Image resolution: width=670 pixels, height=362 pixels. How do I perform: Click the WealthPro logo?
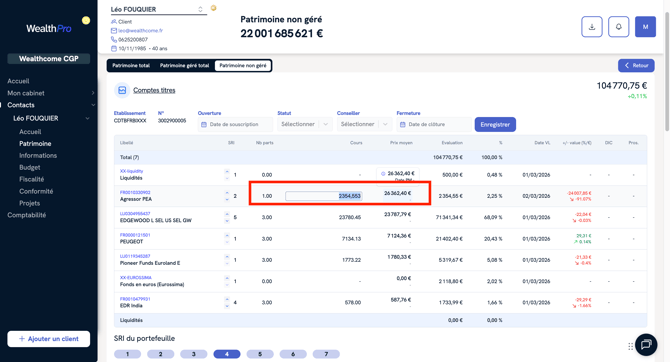(49, 29)
